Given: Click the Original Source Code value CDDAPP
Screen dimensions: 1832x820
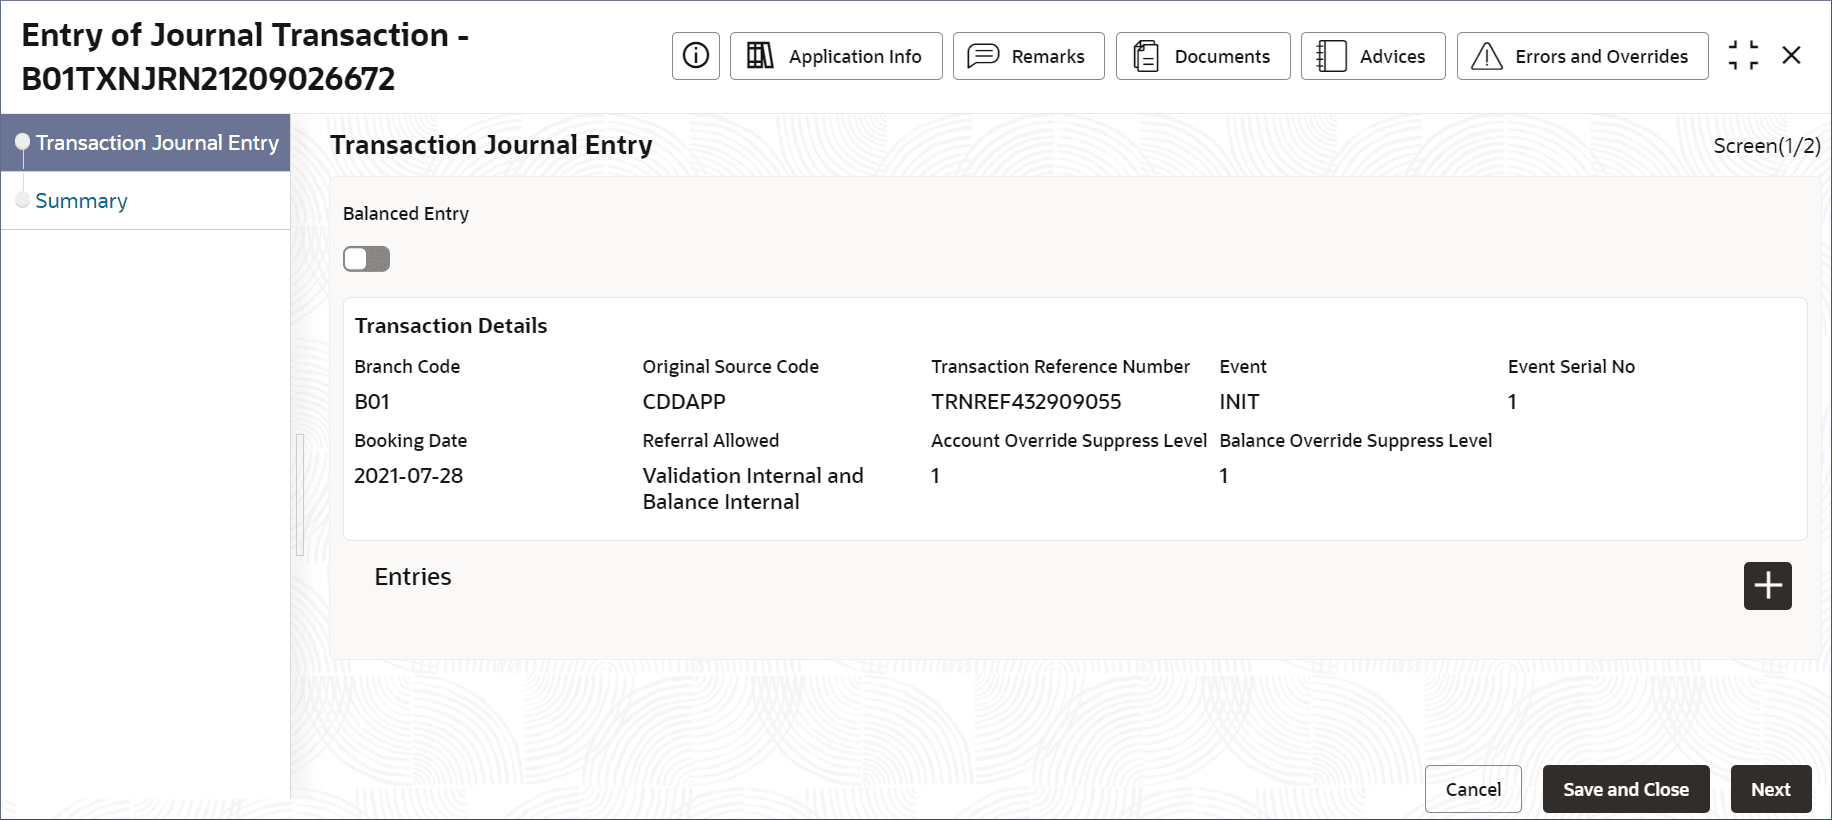Looking at the screenshot, I should coord(684,402).
